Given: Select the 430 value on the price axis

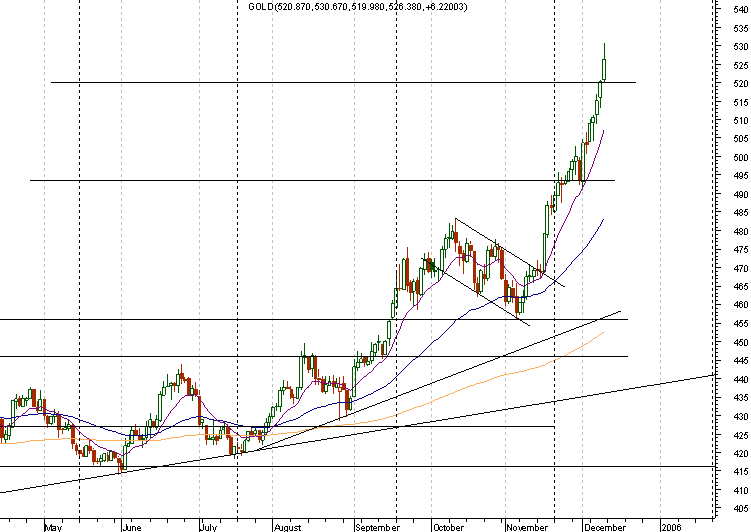Looking at the screenshot, I should (740, 417).
